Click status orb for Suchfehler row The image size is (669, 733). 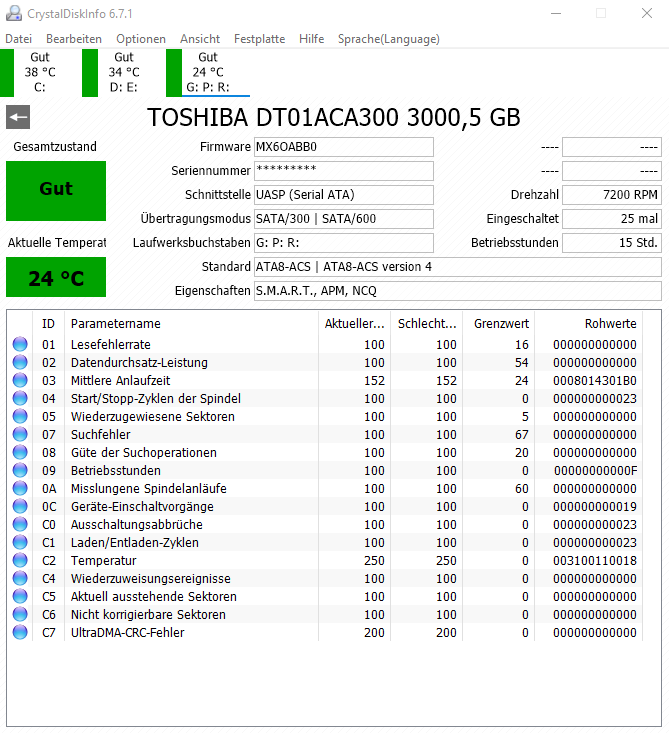click(20, 434)
